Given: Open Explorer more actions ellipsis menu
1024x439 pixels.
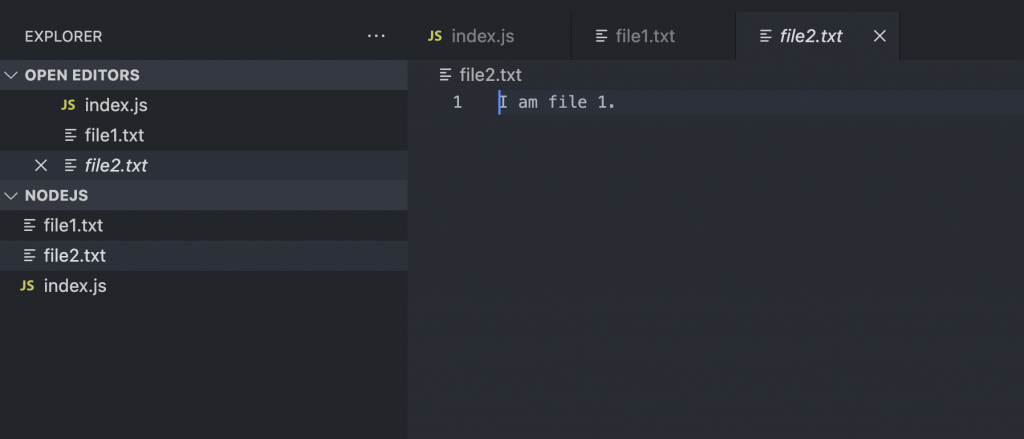Looking at the screenshot, I should [x=376, y=36].
